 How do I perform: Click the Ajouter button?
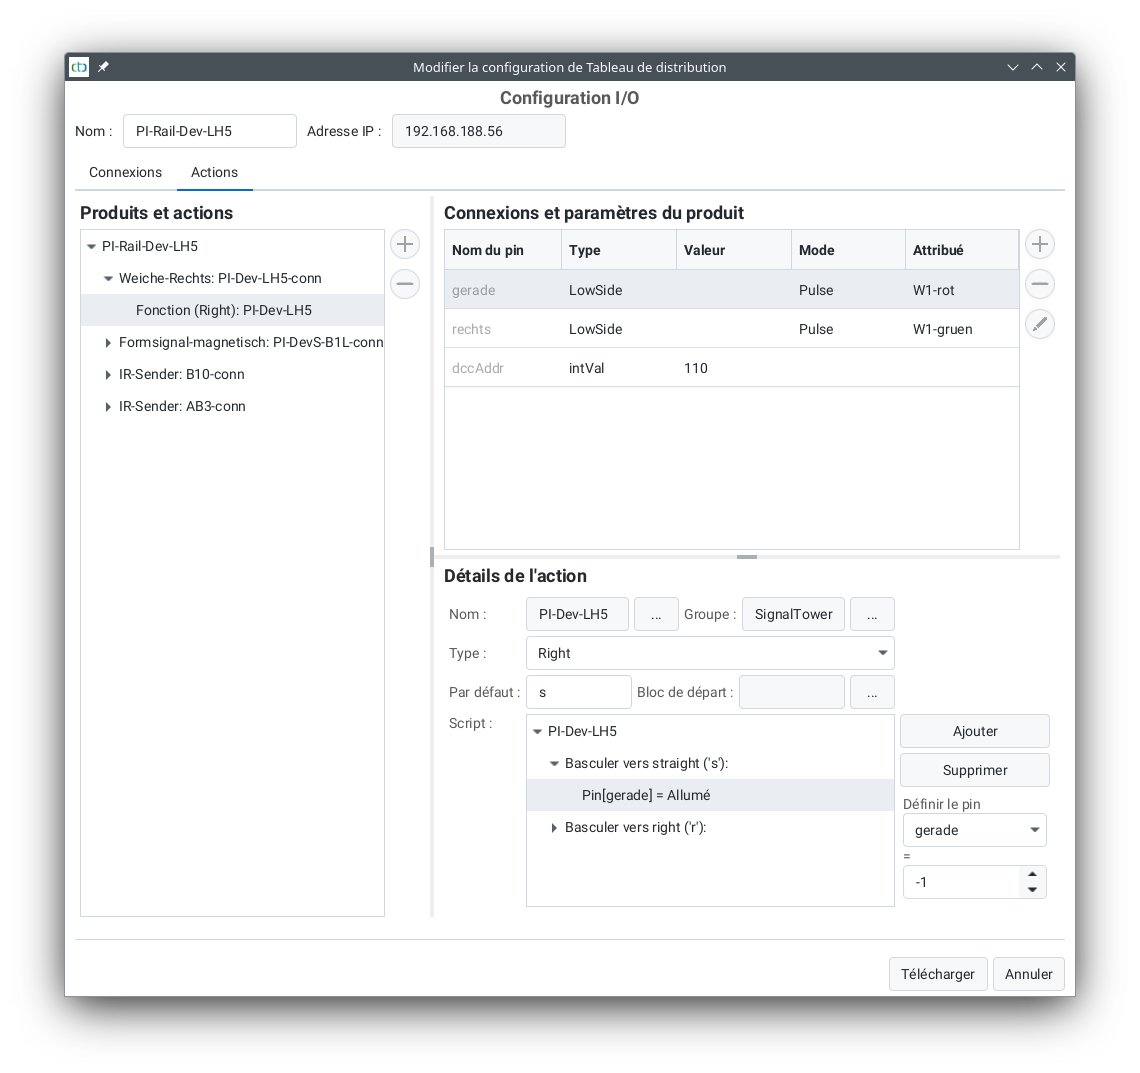(x=974, y=731)
